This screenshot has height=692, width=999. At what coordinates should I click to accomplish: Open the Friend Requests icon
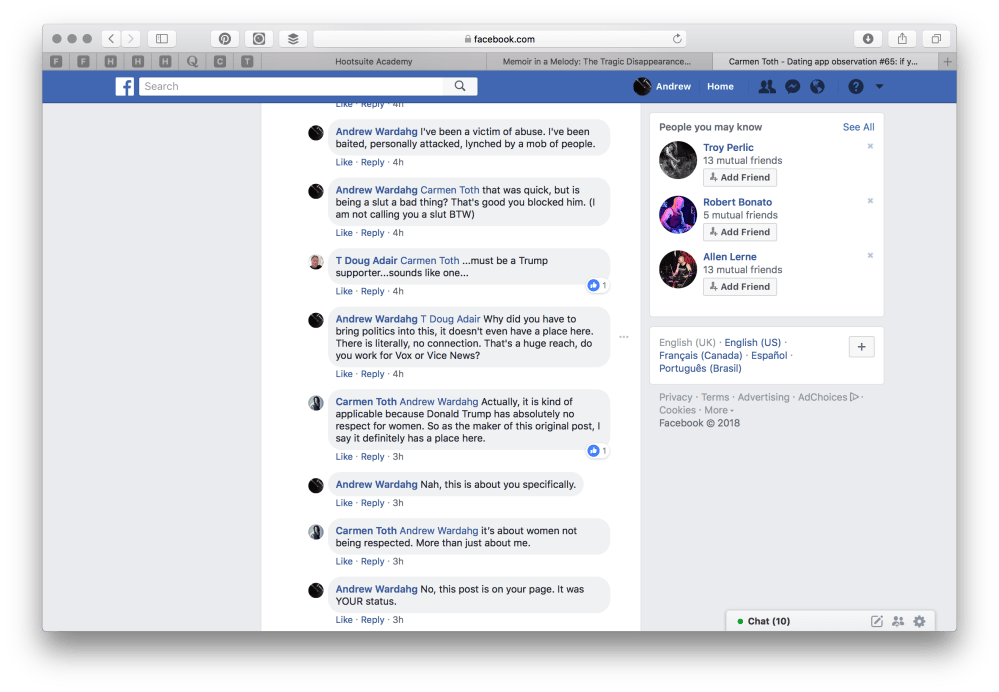[x=767, y=87]
